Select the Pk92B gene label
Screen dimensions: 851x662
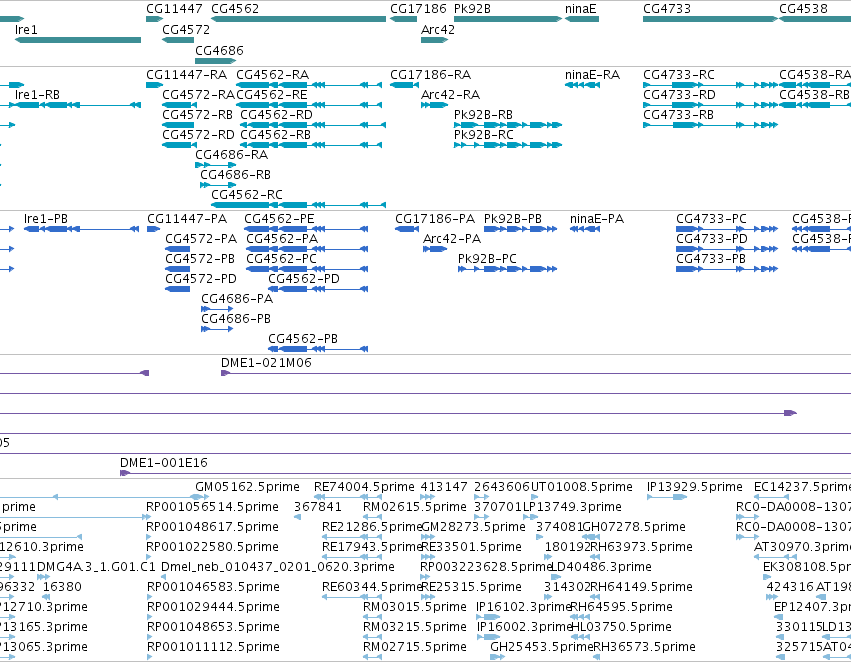click(472, 9)
